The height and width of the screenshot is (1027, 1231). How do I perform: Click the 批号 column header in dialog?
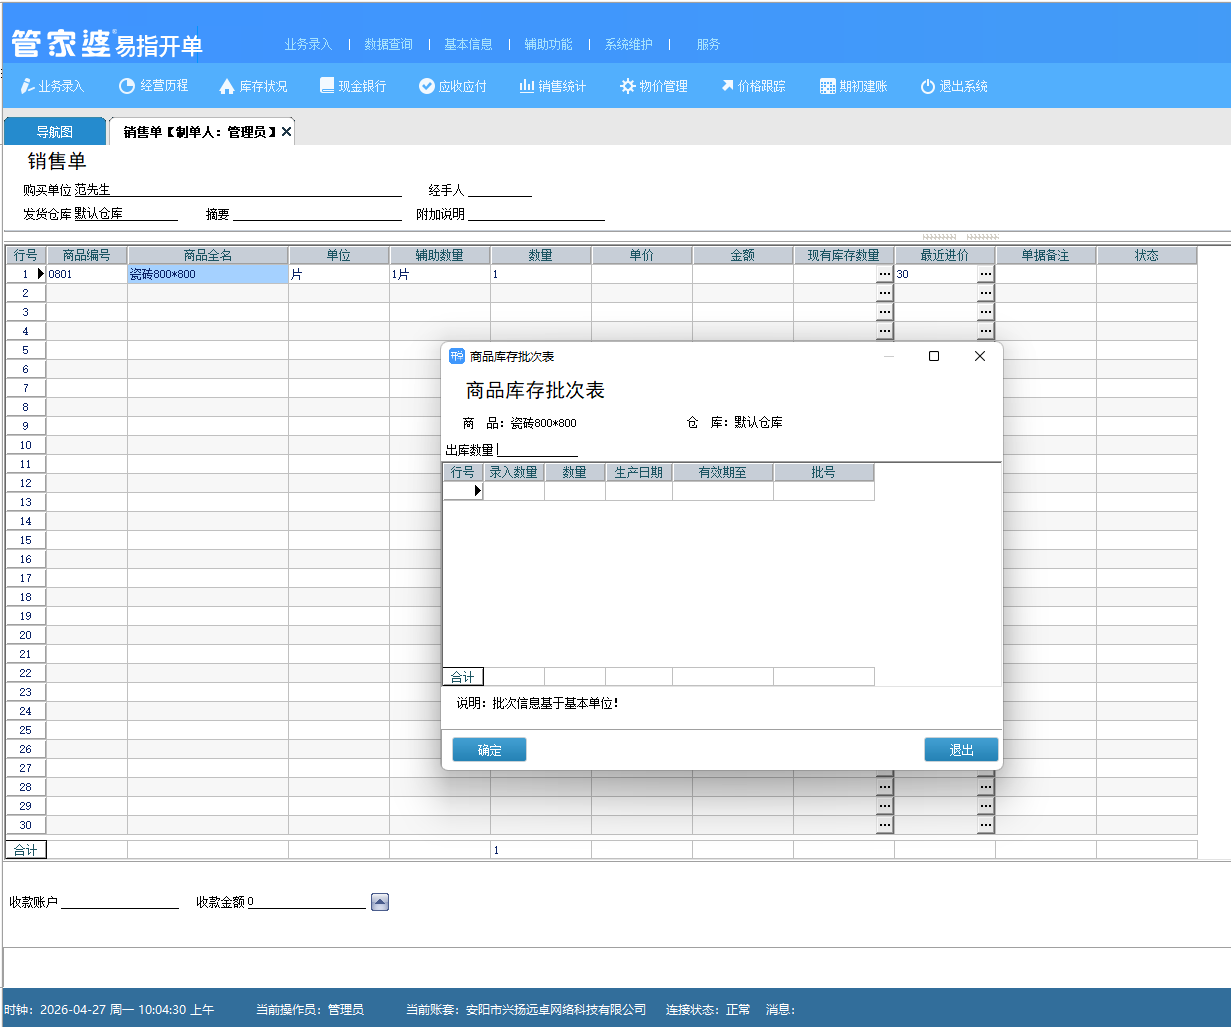click(x=824, y=472)
